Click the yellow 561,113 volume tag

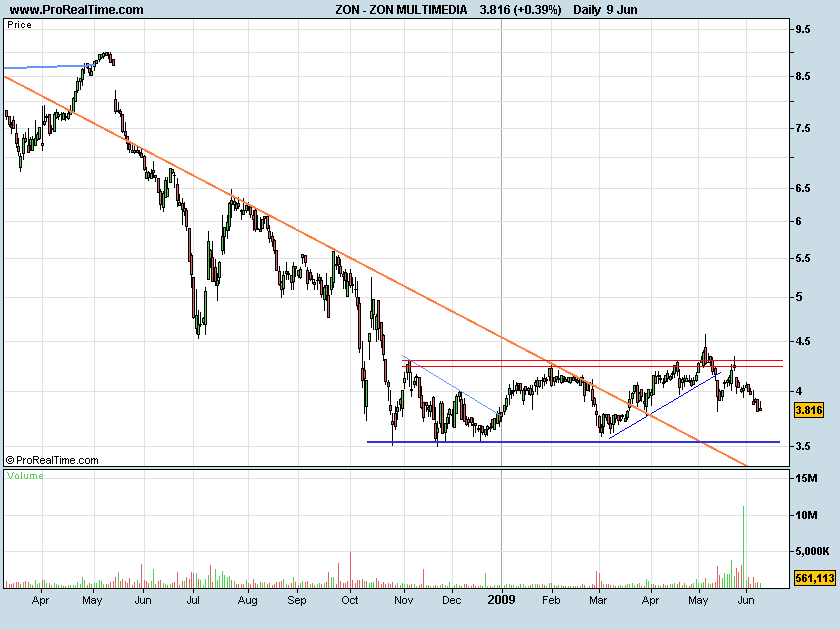[815, 578]
